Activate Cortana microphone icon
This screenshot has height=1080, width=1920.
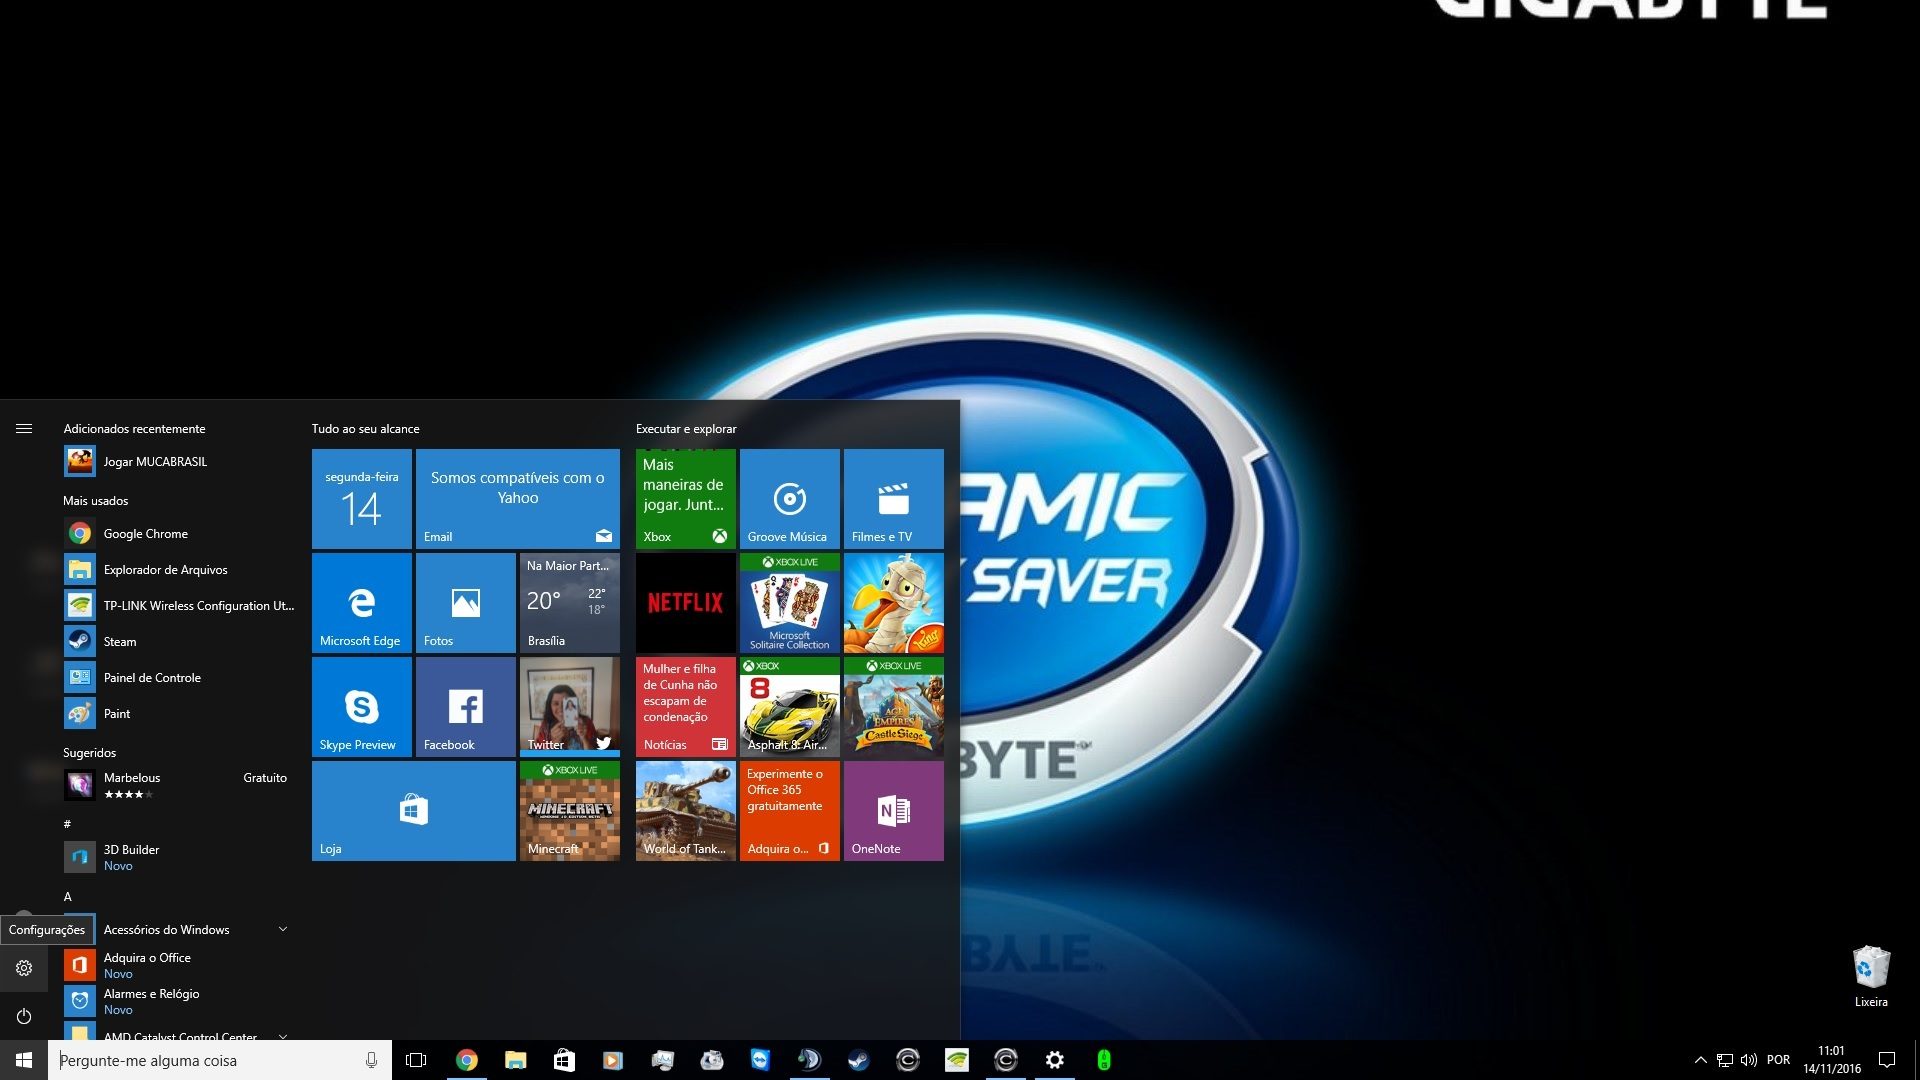point(372,1061)
